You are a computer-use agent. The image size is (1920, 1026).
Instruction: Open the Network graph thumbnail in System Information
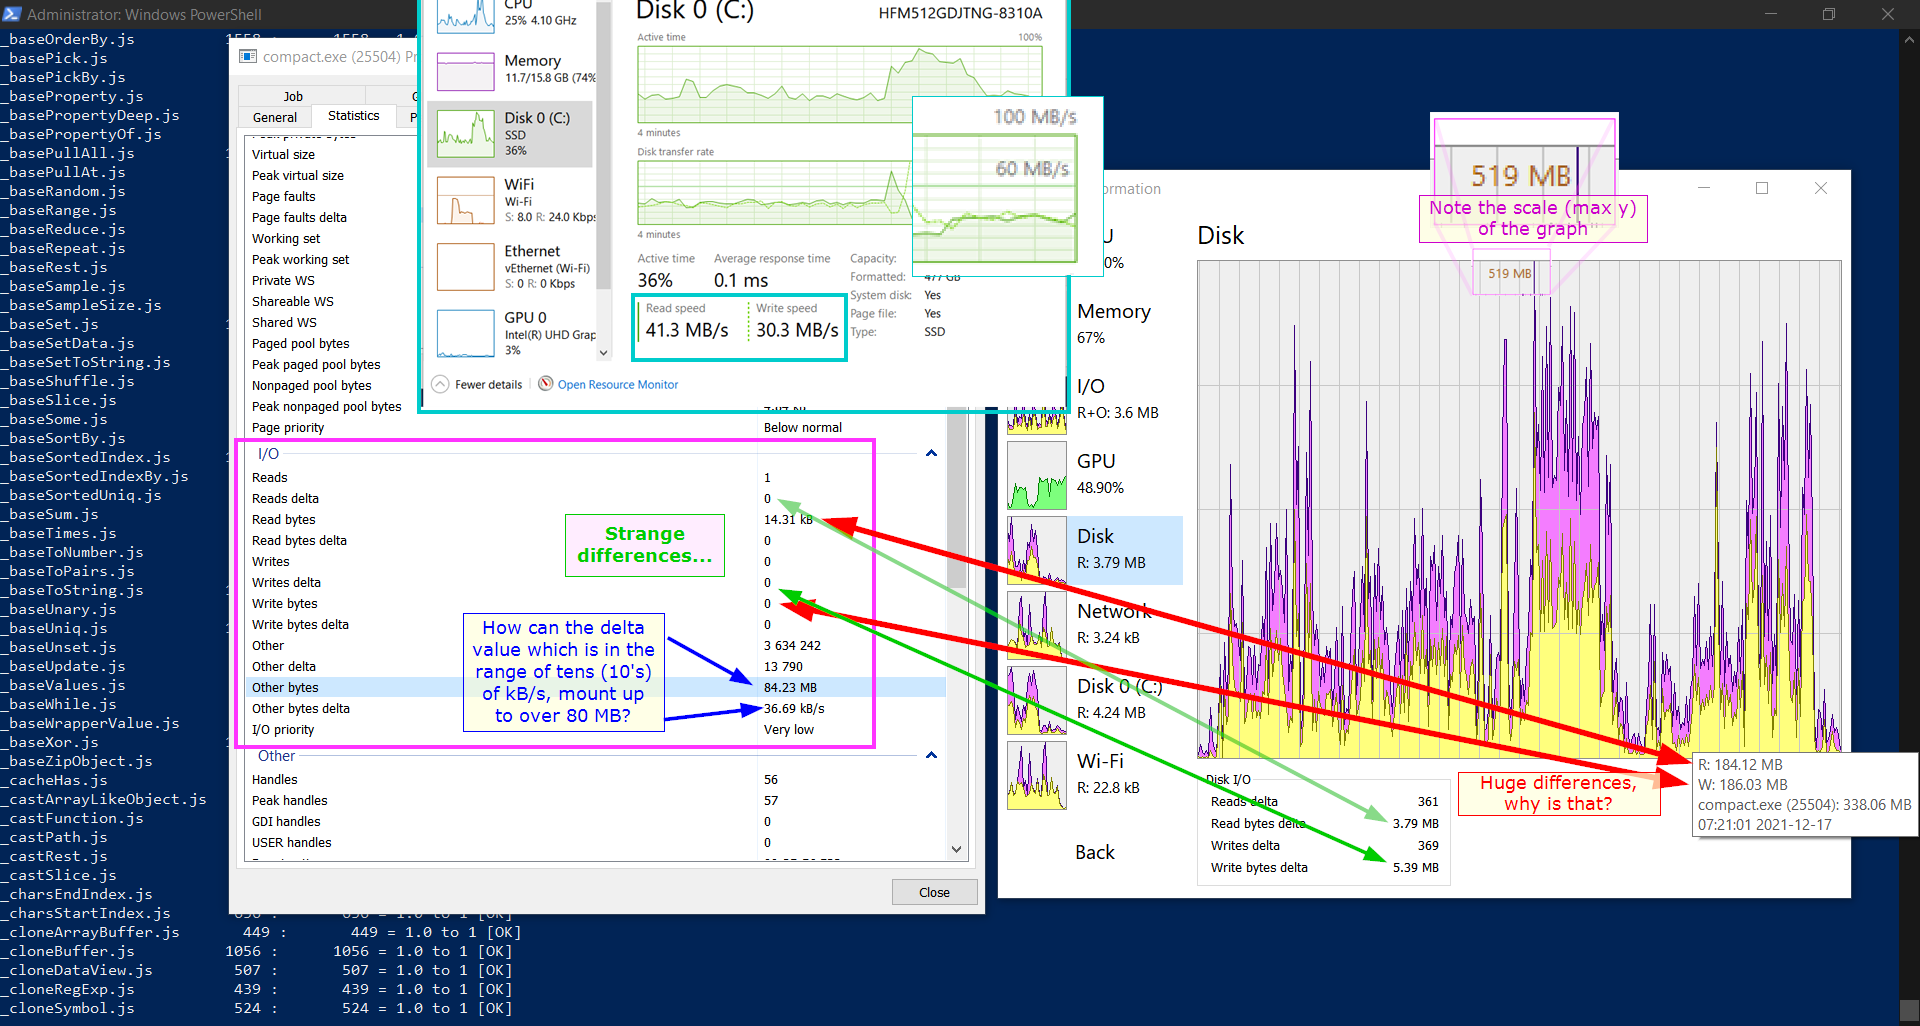tap(1037, 625)
